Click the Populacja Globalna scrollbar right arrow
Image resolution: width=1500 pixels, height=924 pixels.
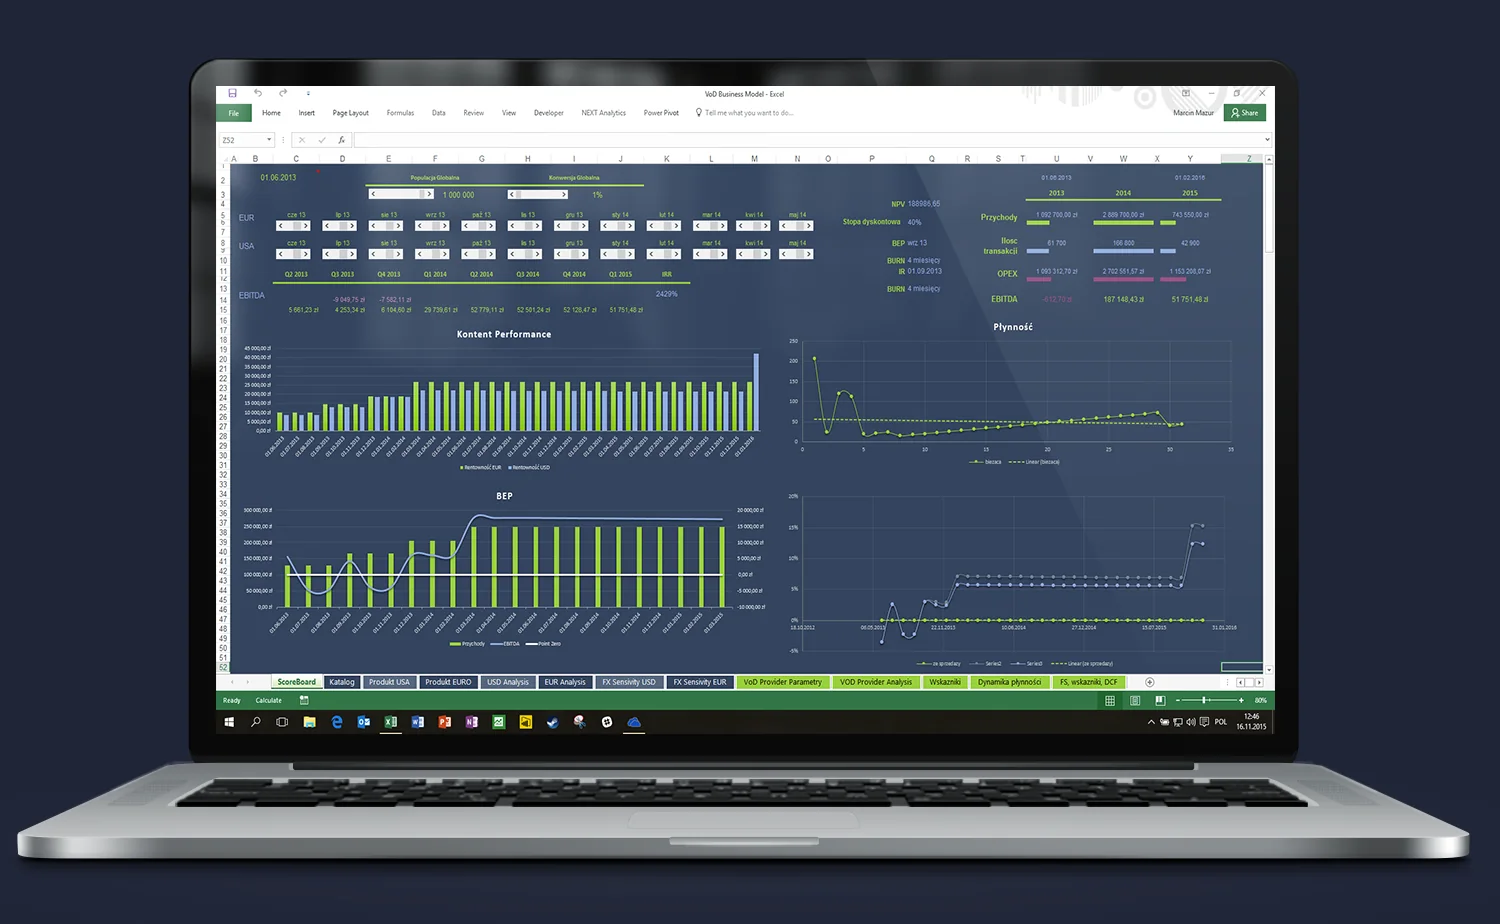click(x=430, y=194)
